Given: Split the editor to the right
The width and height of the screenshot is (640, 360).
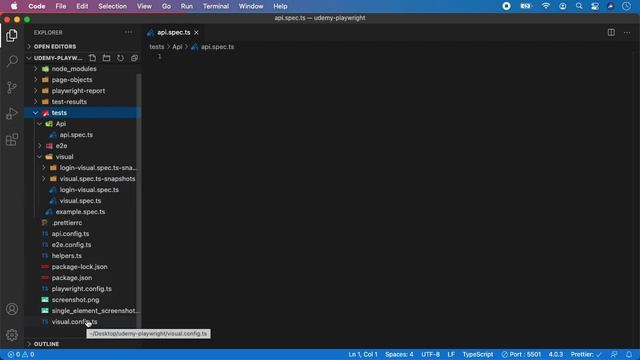Looking at the screenshot, I should click(611, 32).
